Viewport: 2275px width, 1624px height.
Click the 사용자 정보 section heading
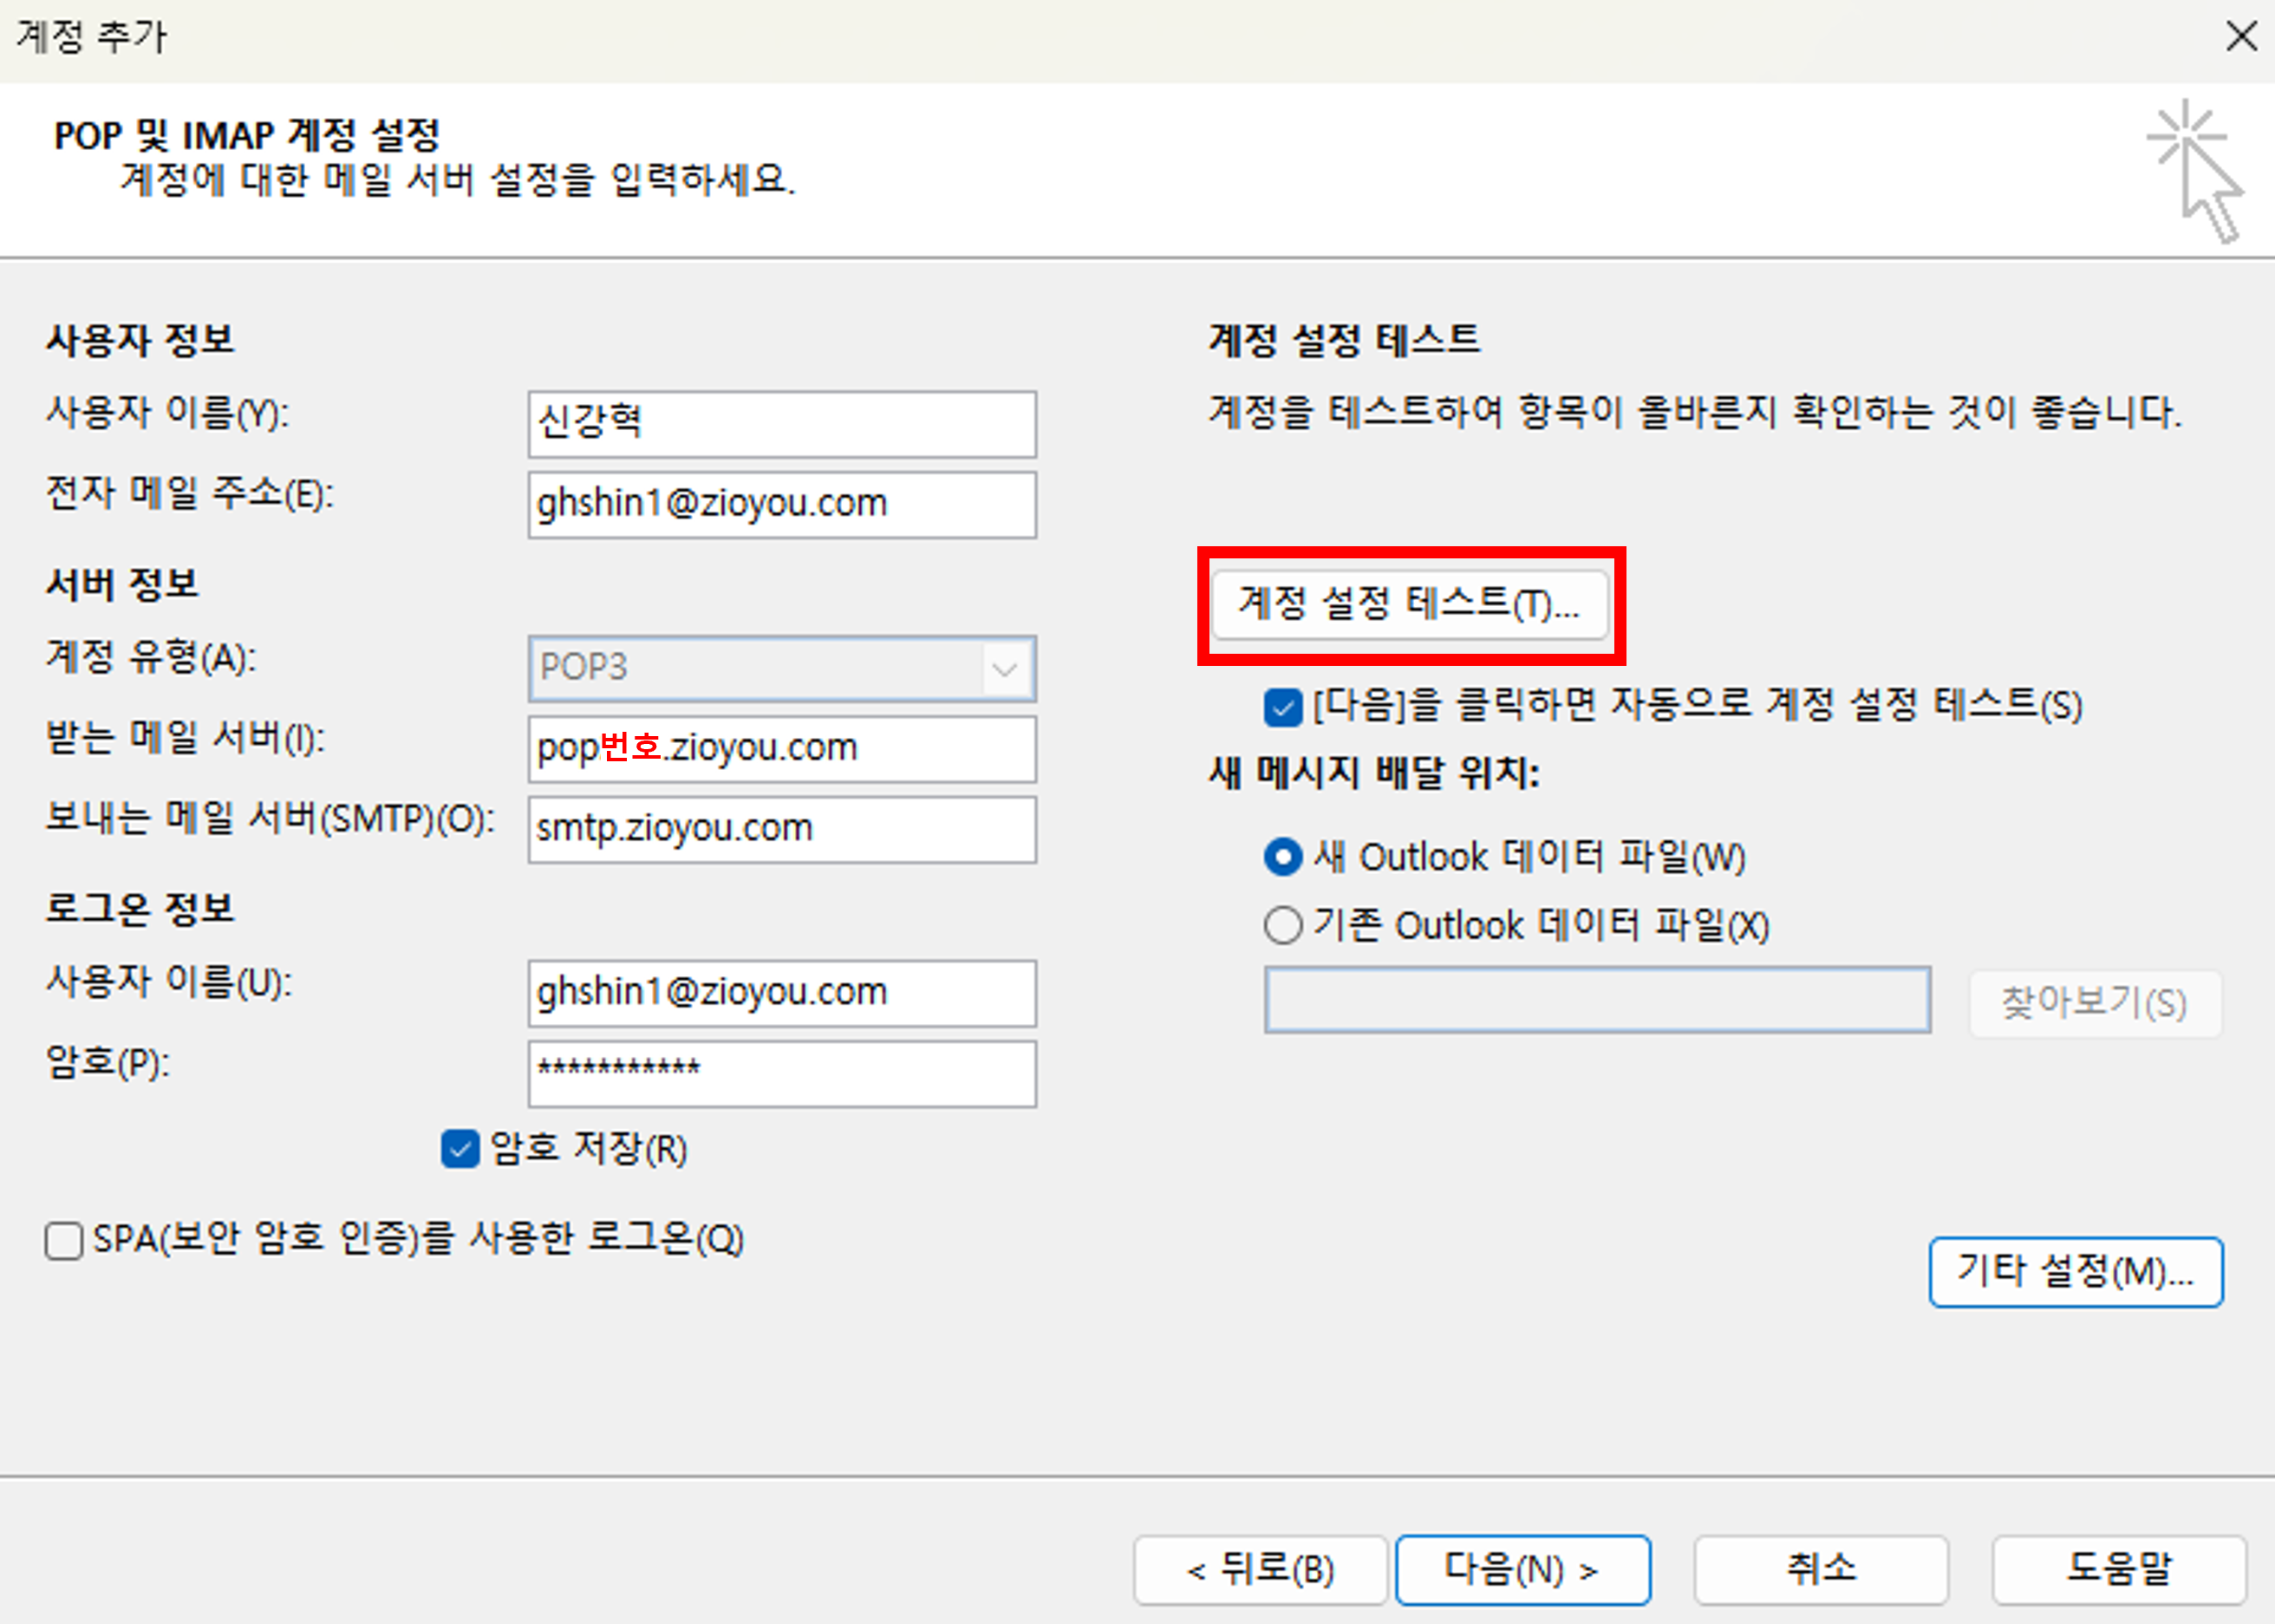(140, 340)
